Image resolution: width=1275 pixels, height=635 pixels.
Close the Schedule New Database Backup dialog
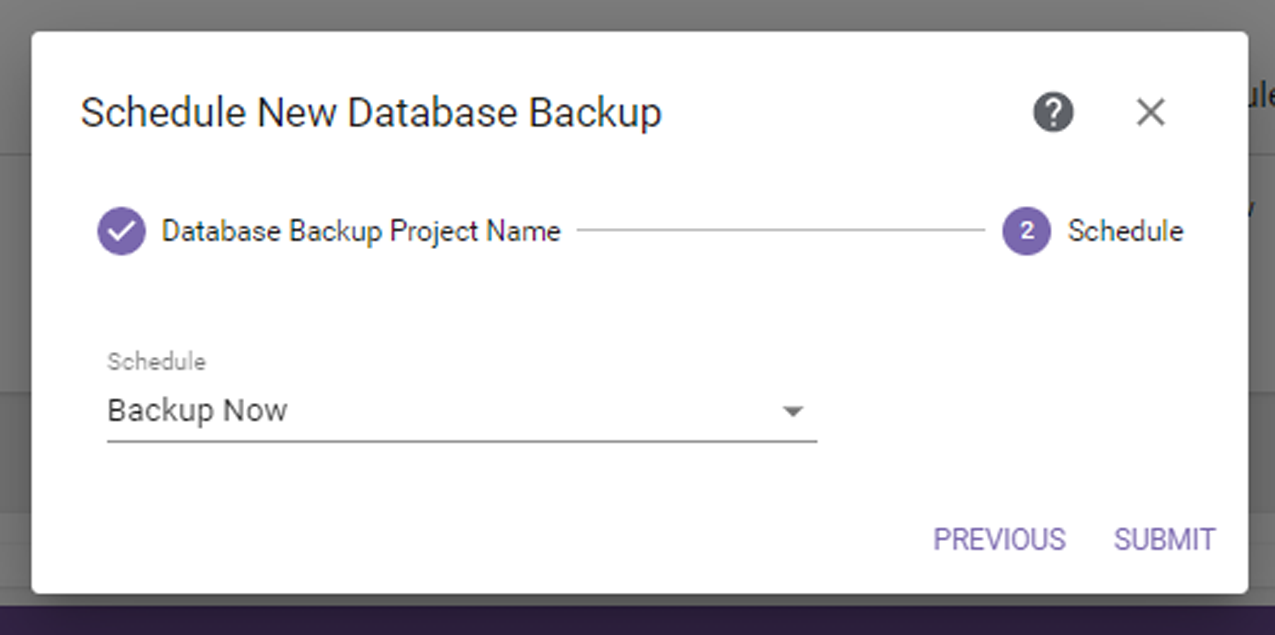pos(1151,112)
